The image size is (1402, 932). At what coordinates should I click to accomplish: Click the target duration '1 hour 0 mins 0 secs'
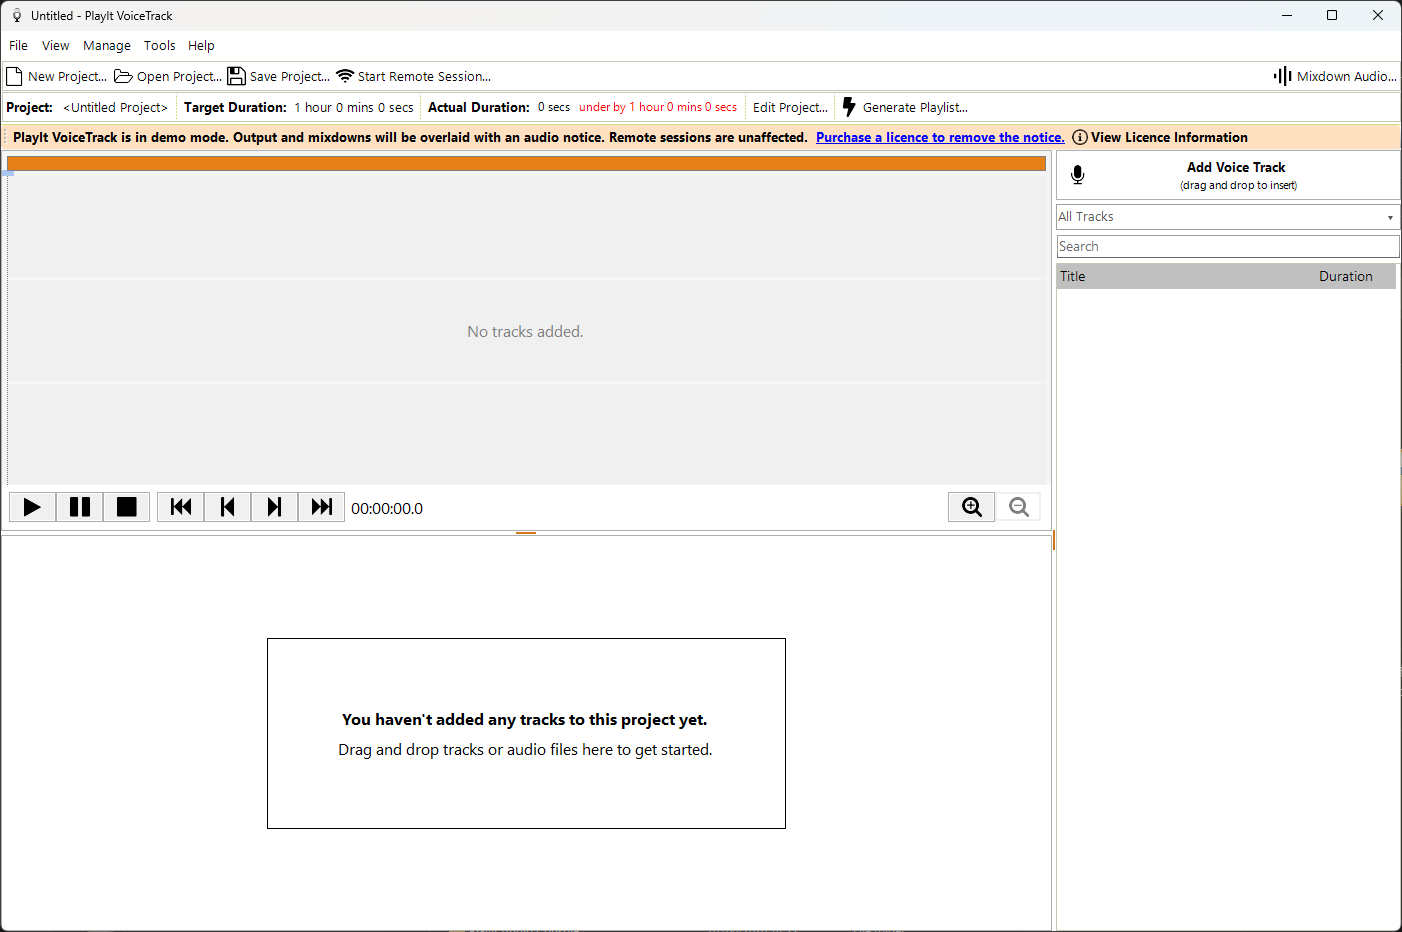coord(354,107)
